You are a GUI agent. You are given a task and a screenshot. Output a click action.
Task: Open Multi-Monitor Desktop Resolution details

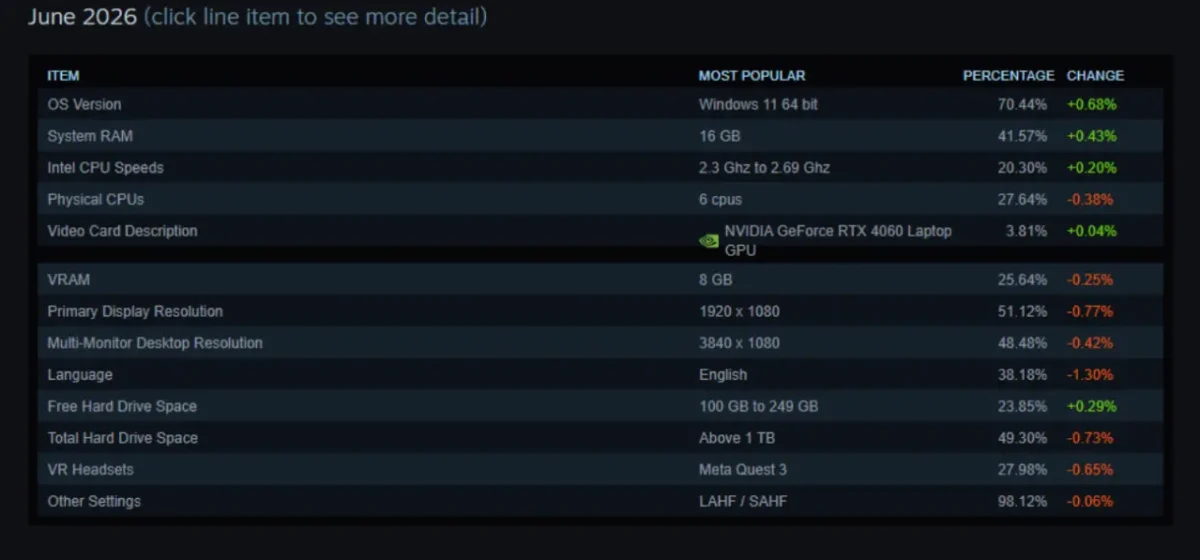coord(600,343)
